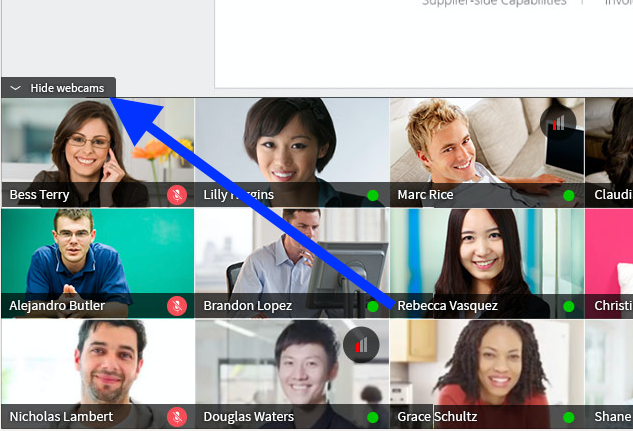Click the Grace Schultz name label
This screenshot has height=431, width=633.
(x=437, y=416)
